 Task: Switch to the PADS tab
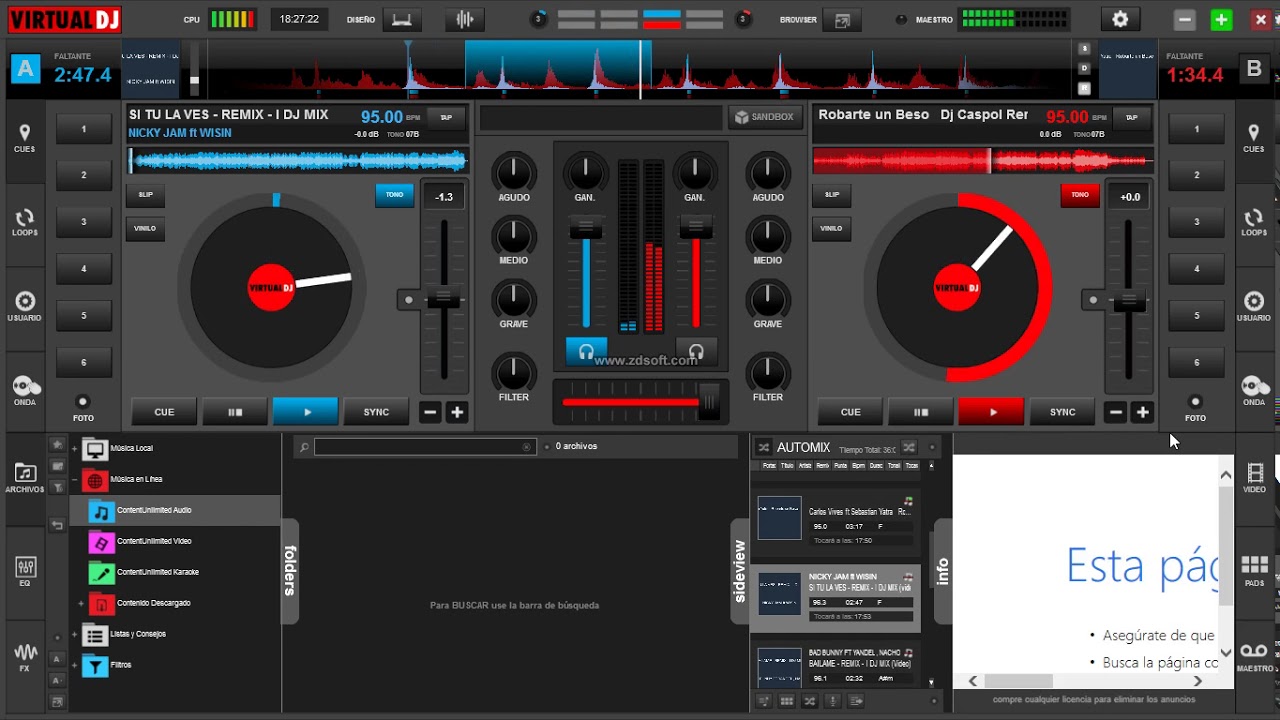pos(1253,572)
